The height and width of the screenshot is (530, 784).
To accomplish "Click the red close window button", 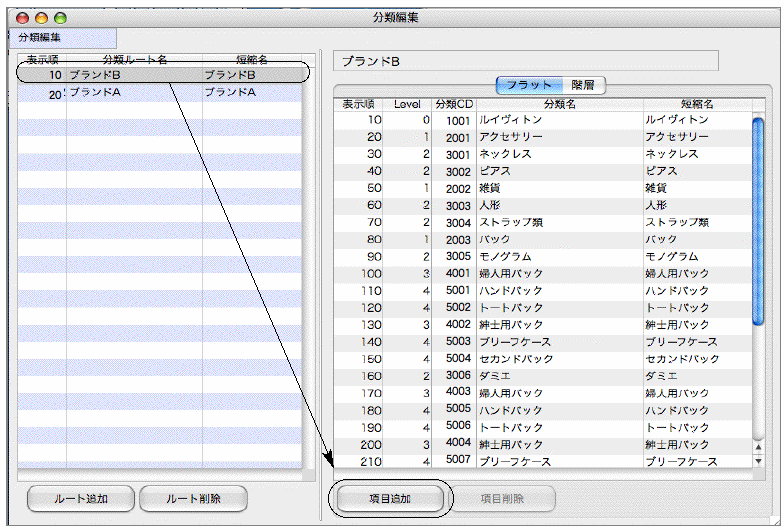I will [x=22, y=18].
